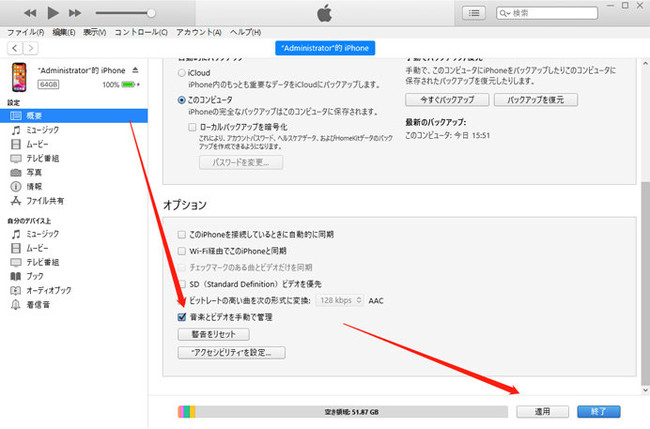
Task: Open the ファイル(F) menu
Action: coord(26,32)
